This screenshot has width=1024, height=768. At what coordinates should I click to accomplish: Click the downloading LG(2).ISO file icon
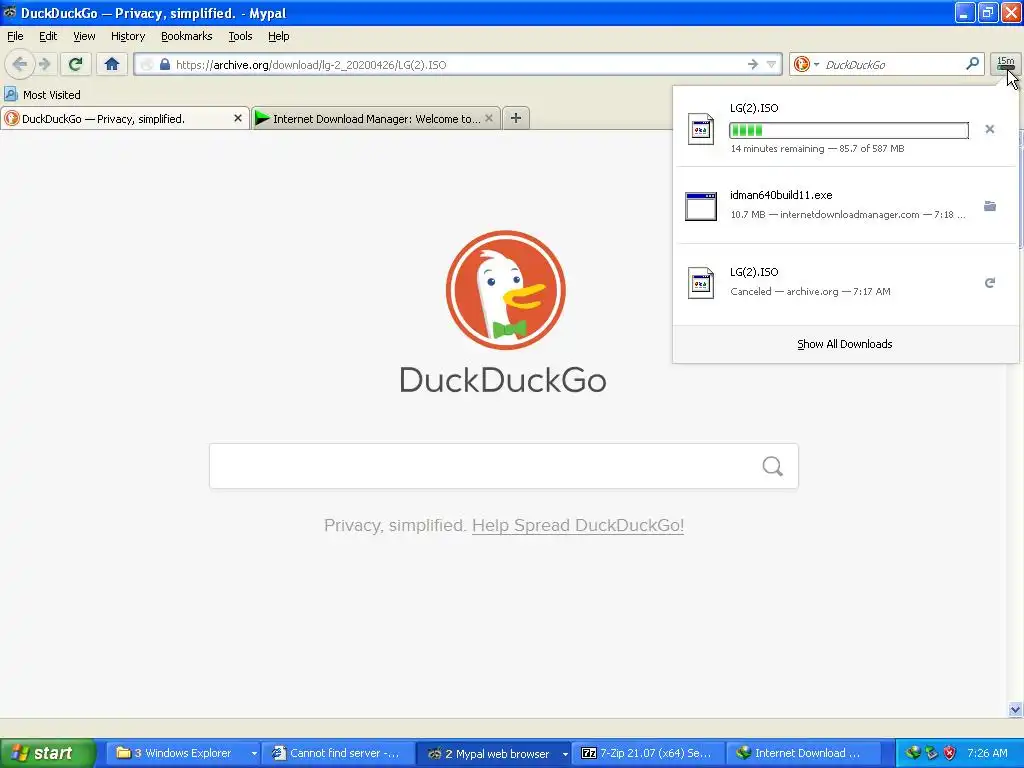click(701, 129)
